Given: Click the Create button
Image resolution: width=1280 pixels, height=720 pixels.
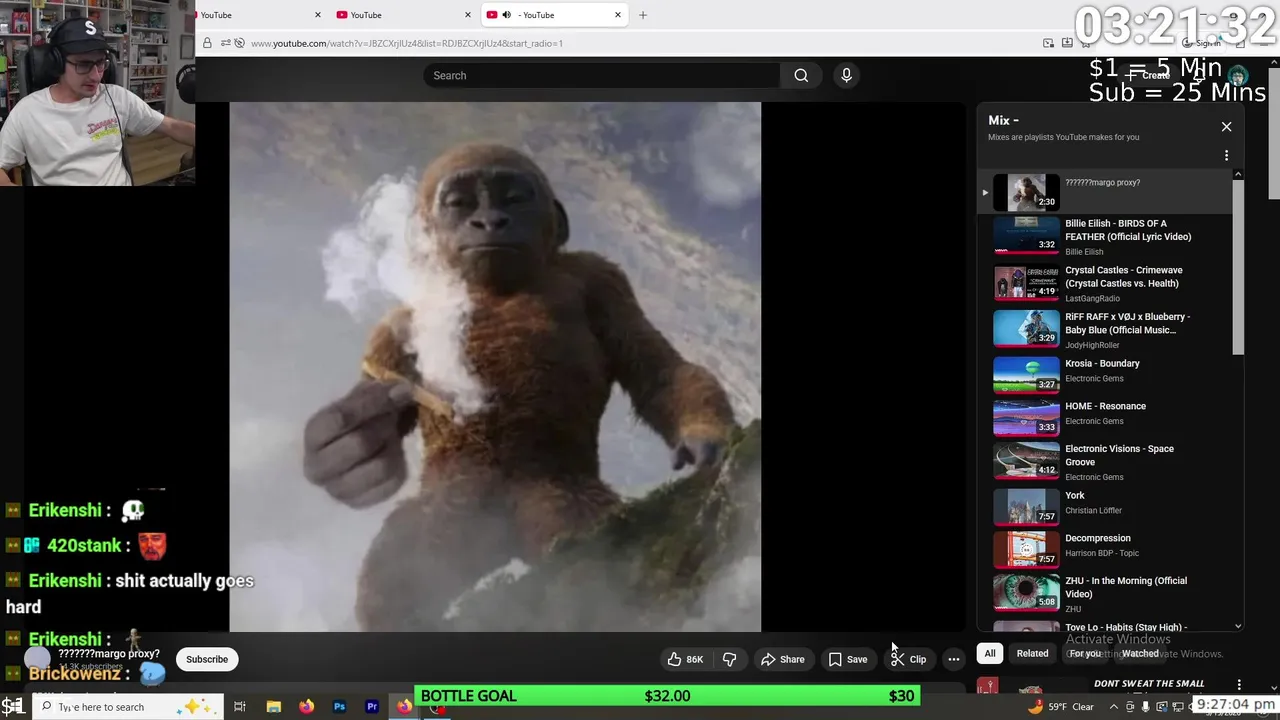Looking at the screenshot, I should (1148, 75).
